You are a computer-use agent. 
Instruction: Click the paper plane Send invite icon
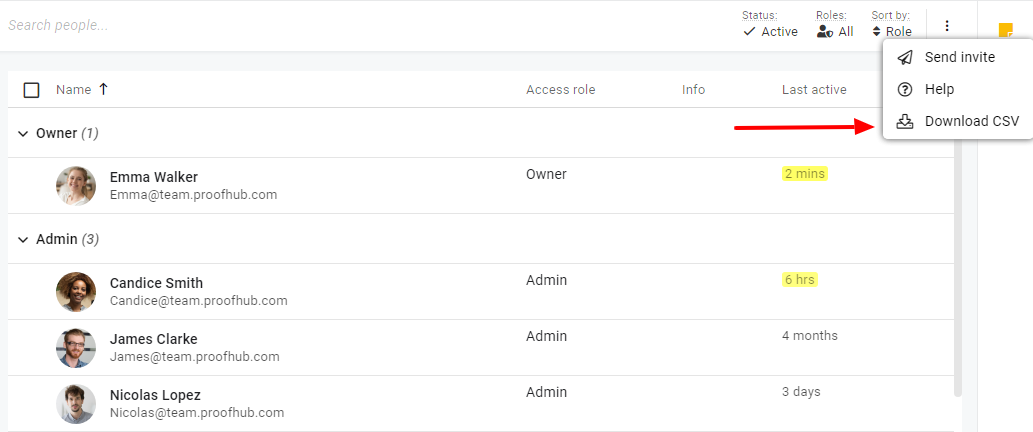tap(905, 57)
